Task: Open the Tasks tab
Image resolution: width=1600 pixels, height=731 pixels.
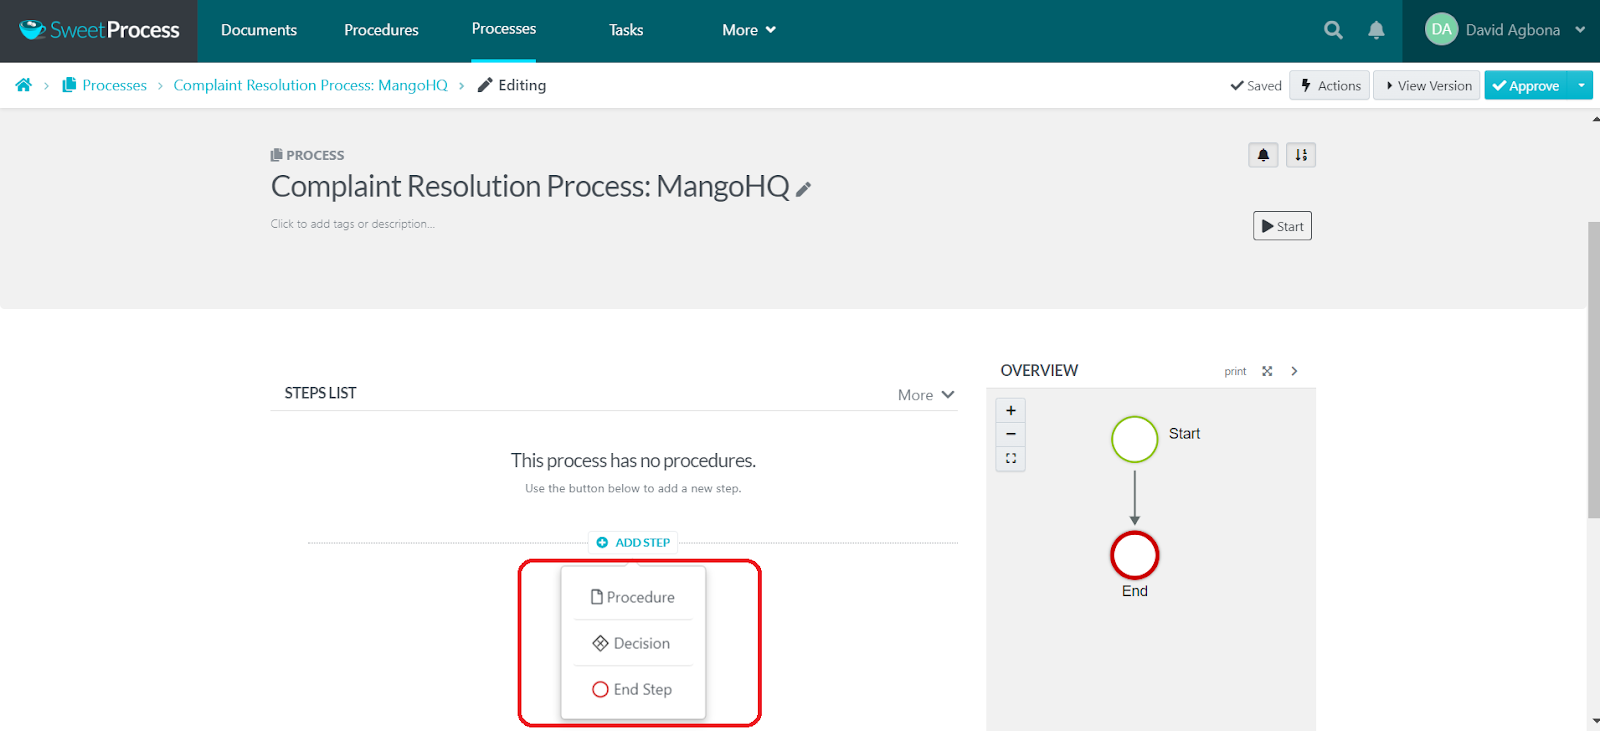Action: 626,30
